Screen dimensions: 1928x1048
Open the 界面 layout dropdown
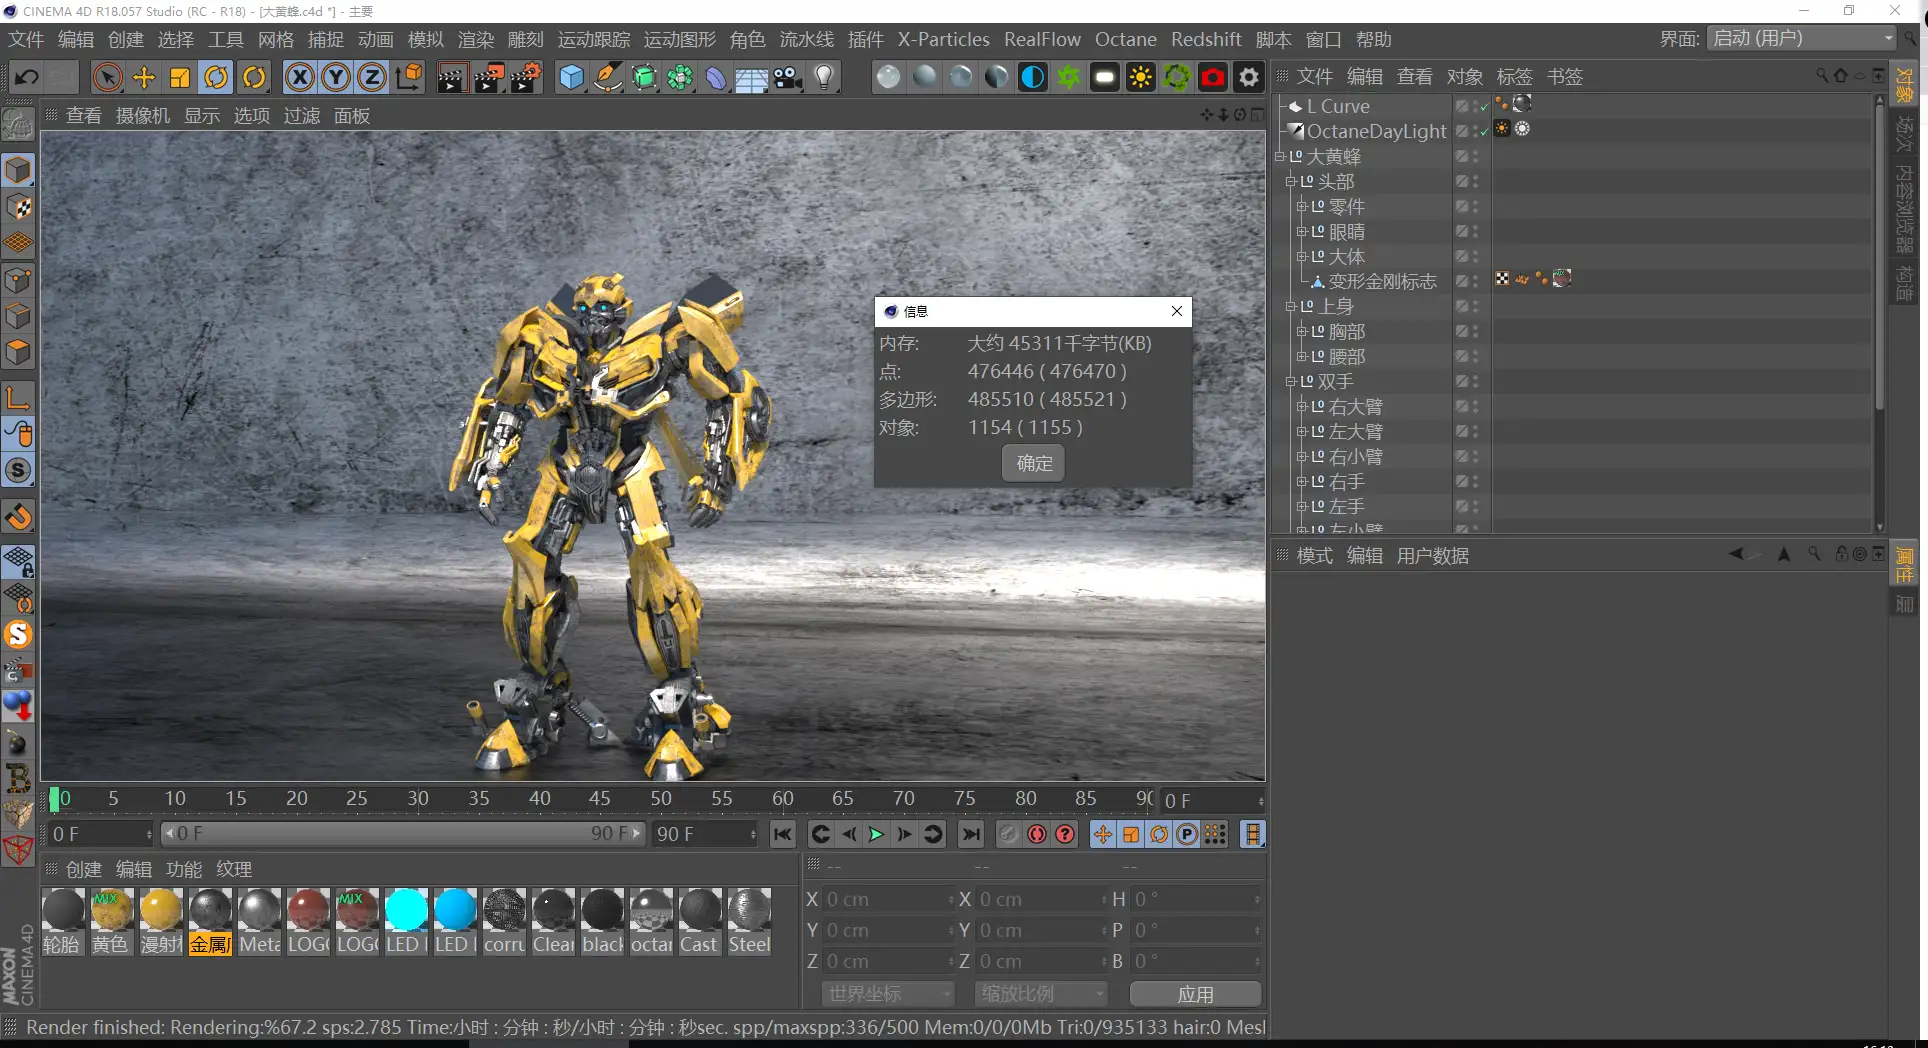point(1802,38)
